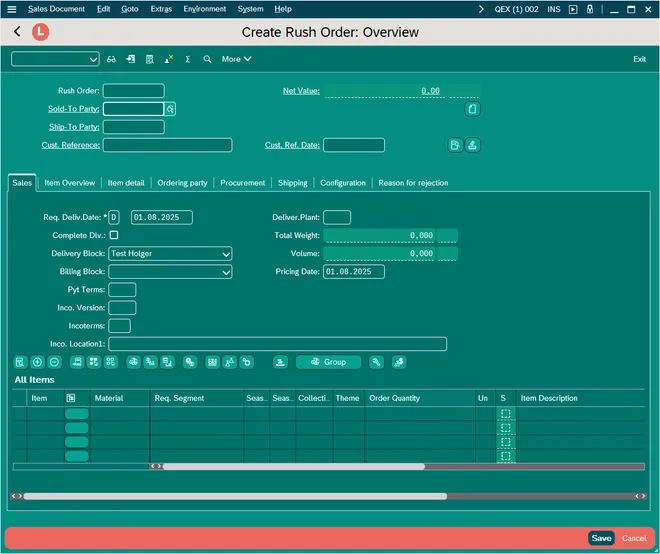Expand the More toolbar menu
Image resolution: width=660 pixels, height=554 pixels.
point(237,59)
